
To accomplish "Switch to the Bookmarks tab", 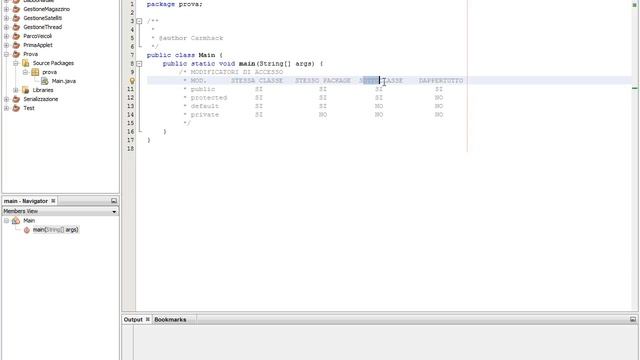I will coord(170,319).
